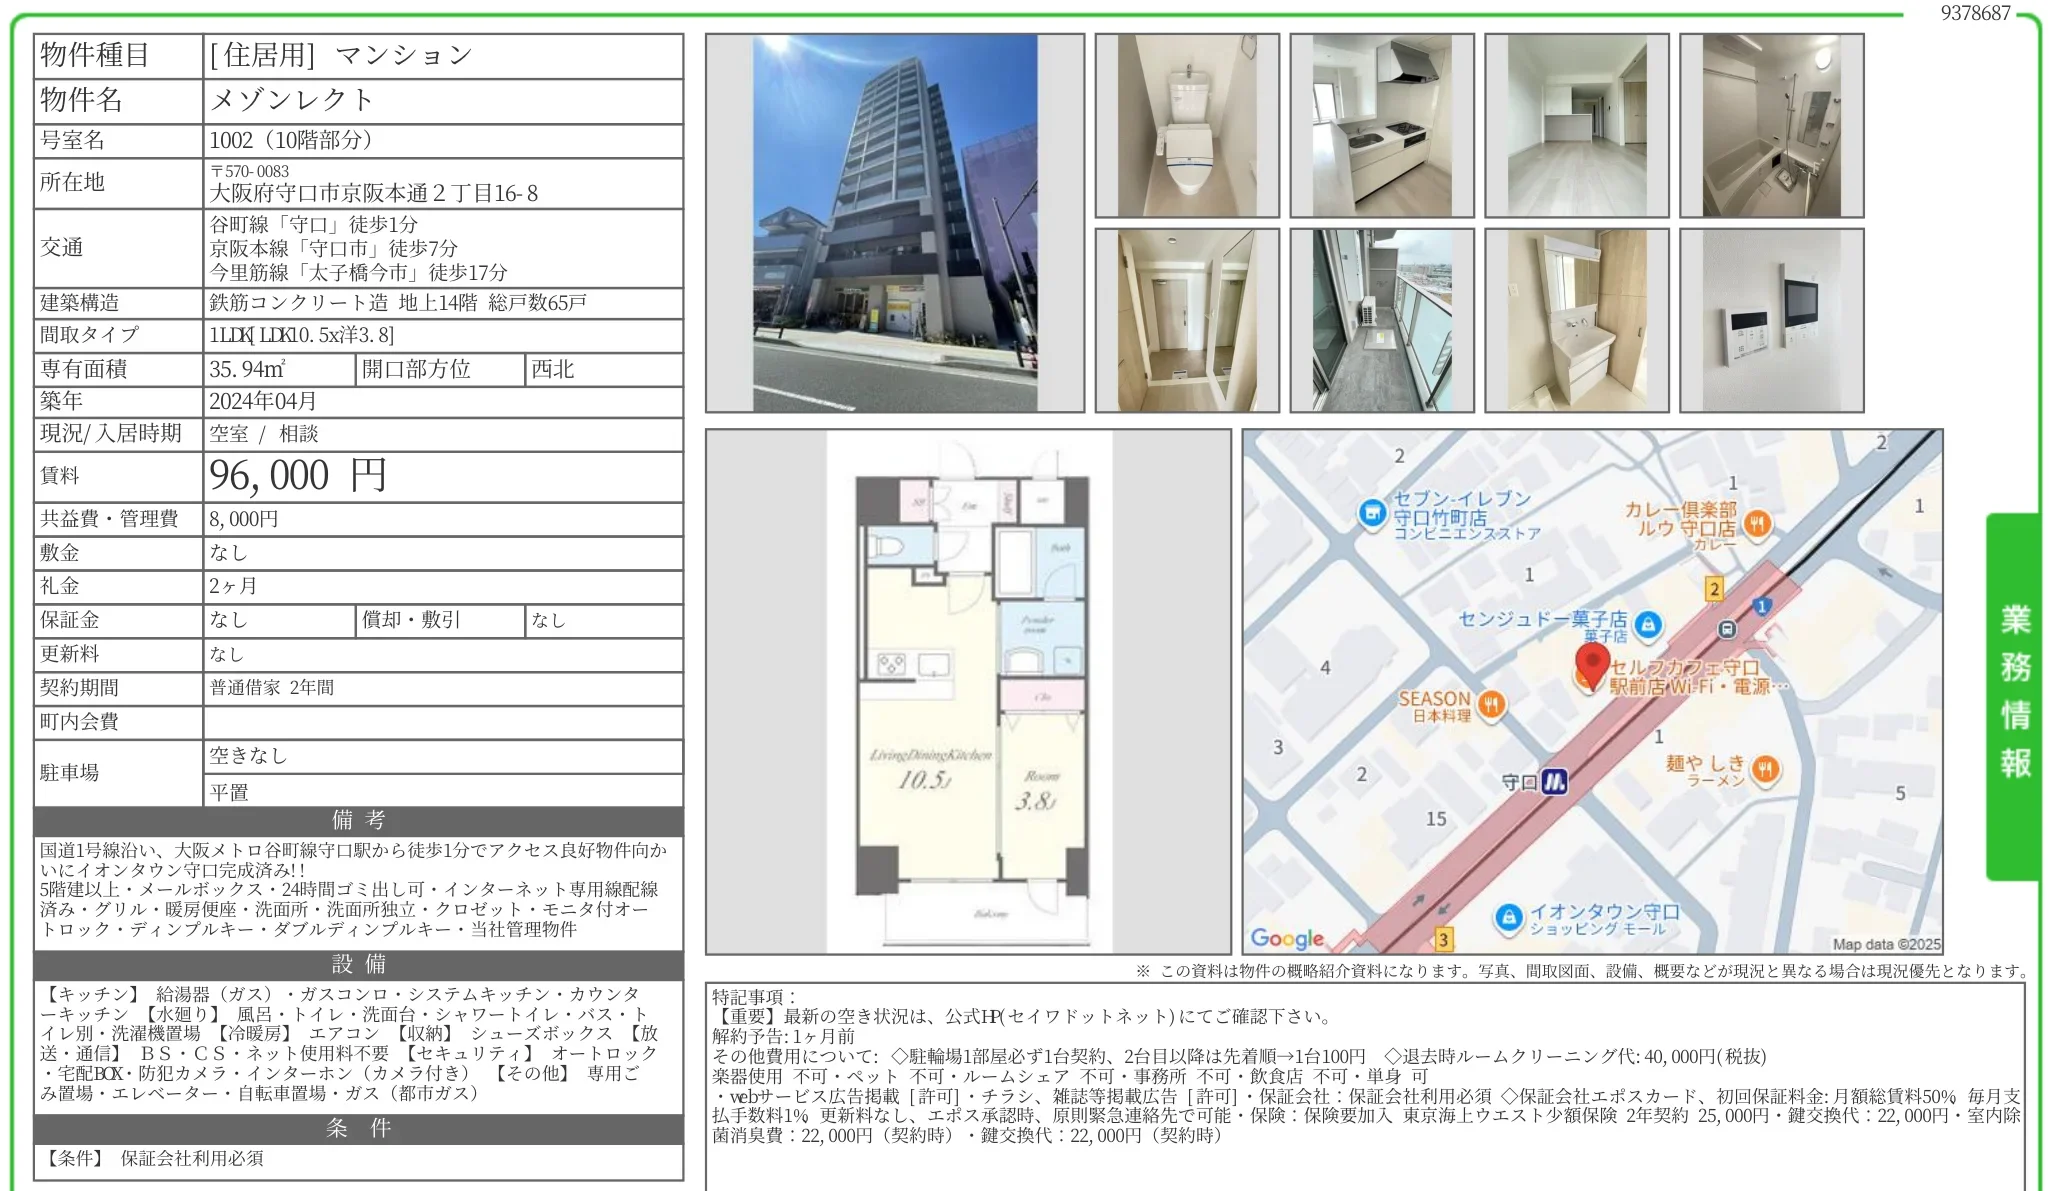Click the イオンタウン守口 shopping icon

[1508, 917]
